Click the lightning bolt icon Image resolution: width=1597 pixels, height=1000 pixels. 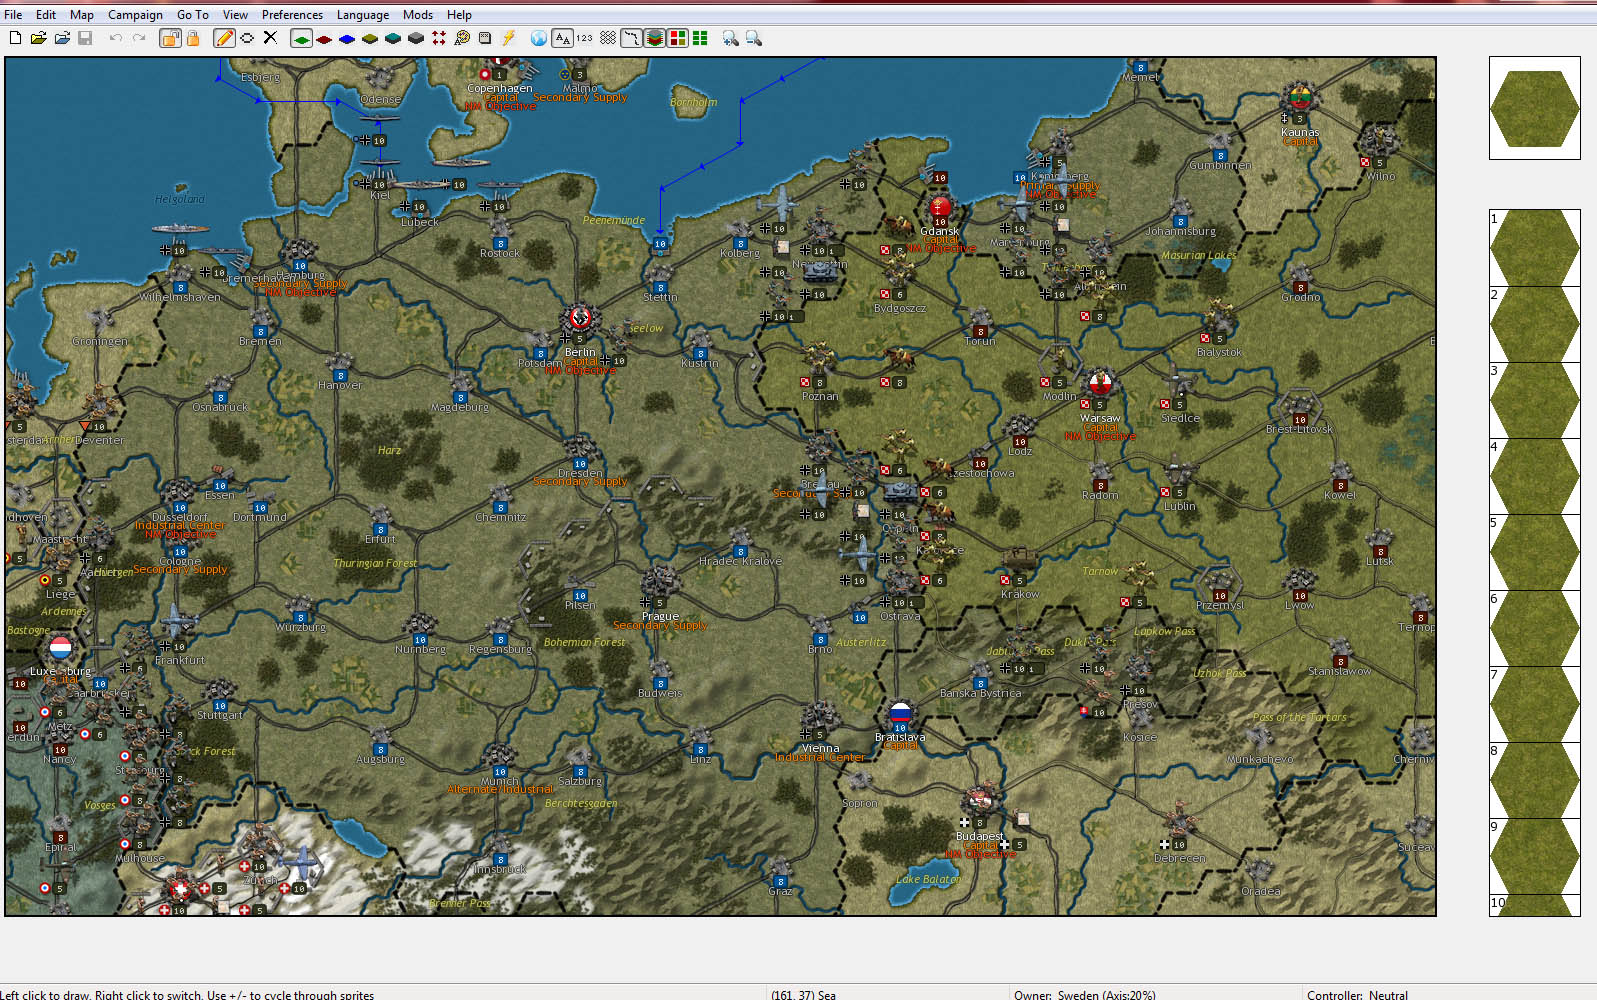click(x=508, y=38)
